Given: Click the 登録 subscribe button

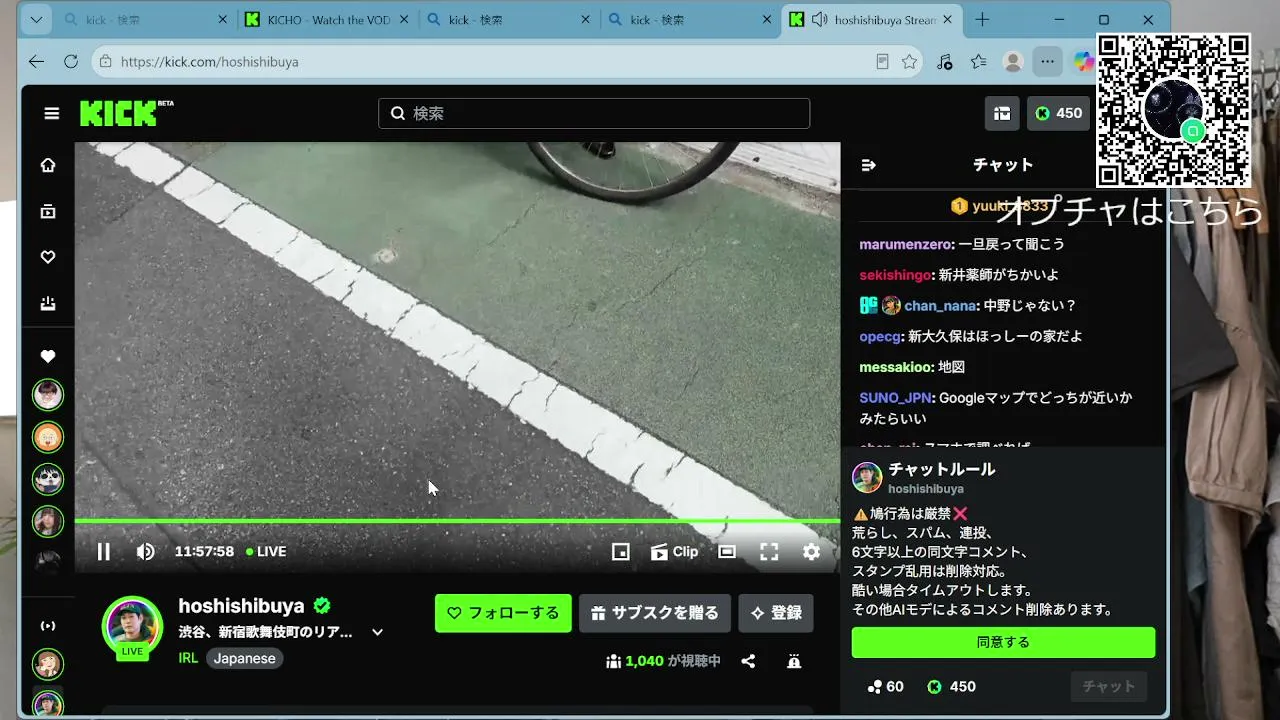Looking at the screenshot, I should [776, 613].
